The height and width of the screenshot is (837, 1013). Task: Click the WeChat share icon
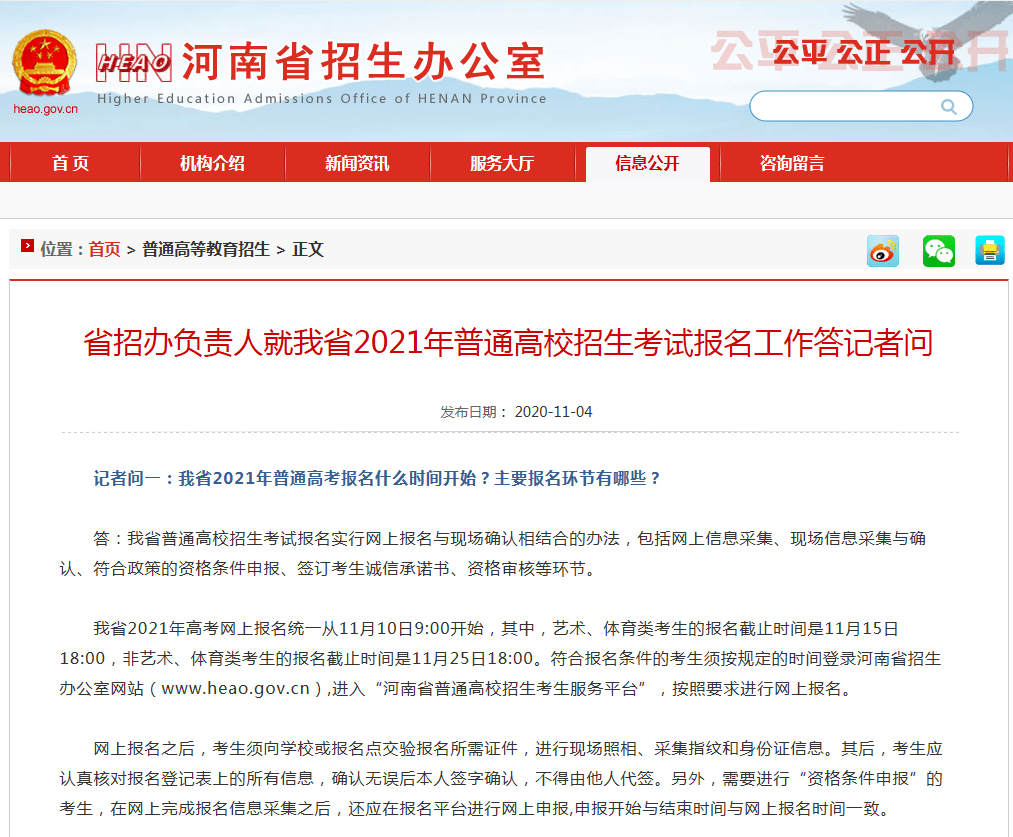pos(939,251)
